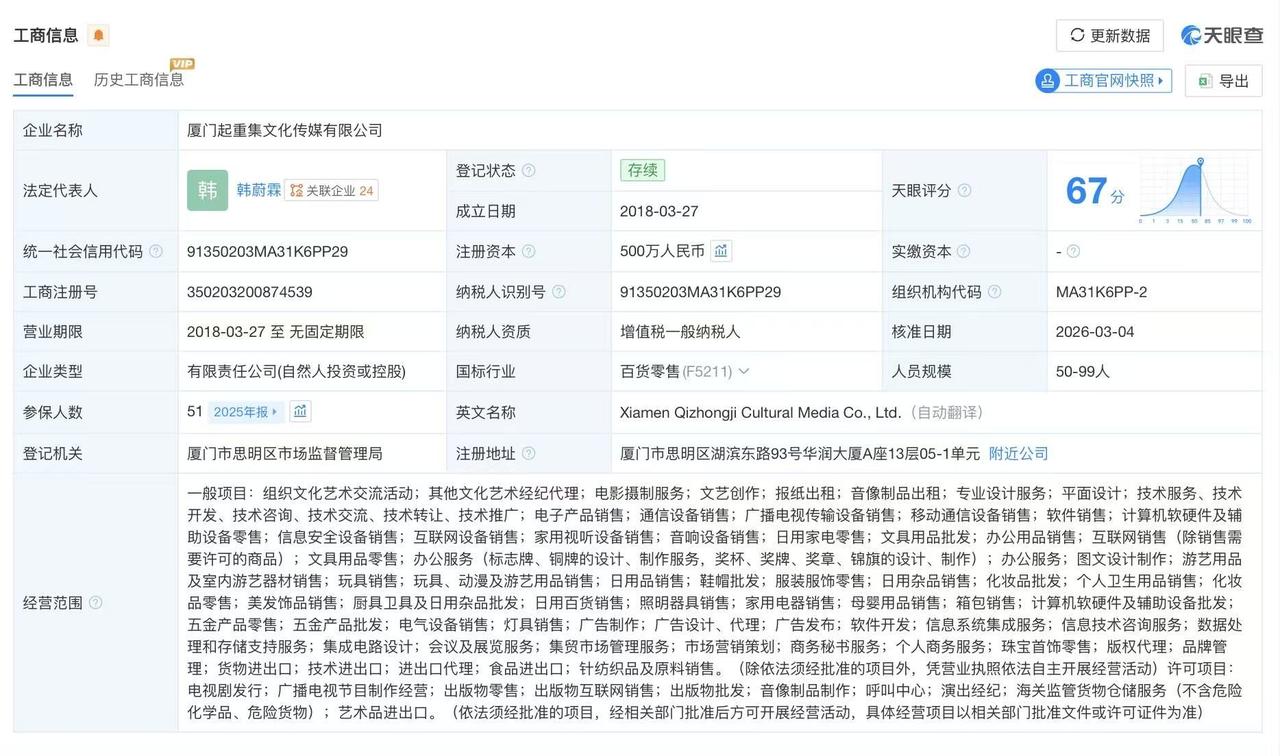This screenshot has height=756, width=1280.
Task: Click registration number 350203200874539
Action: (250, 292)
